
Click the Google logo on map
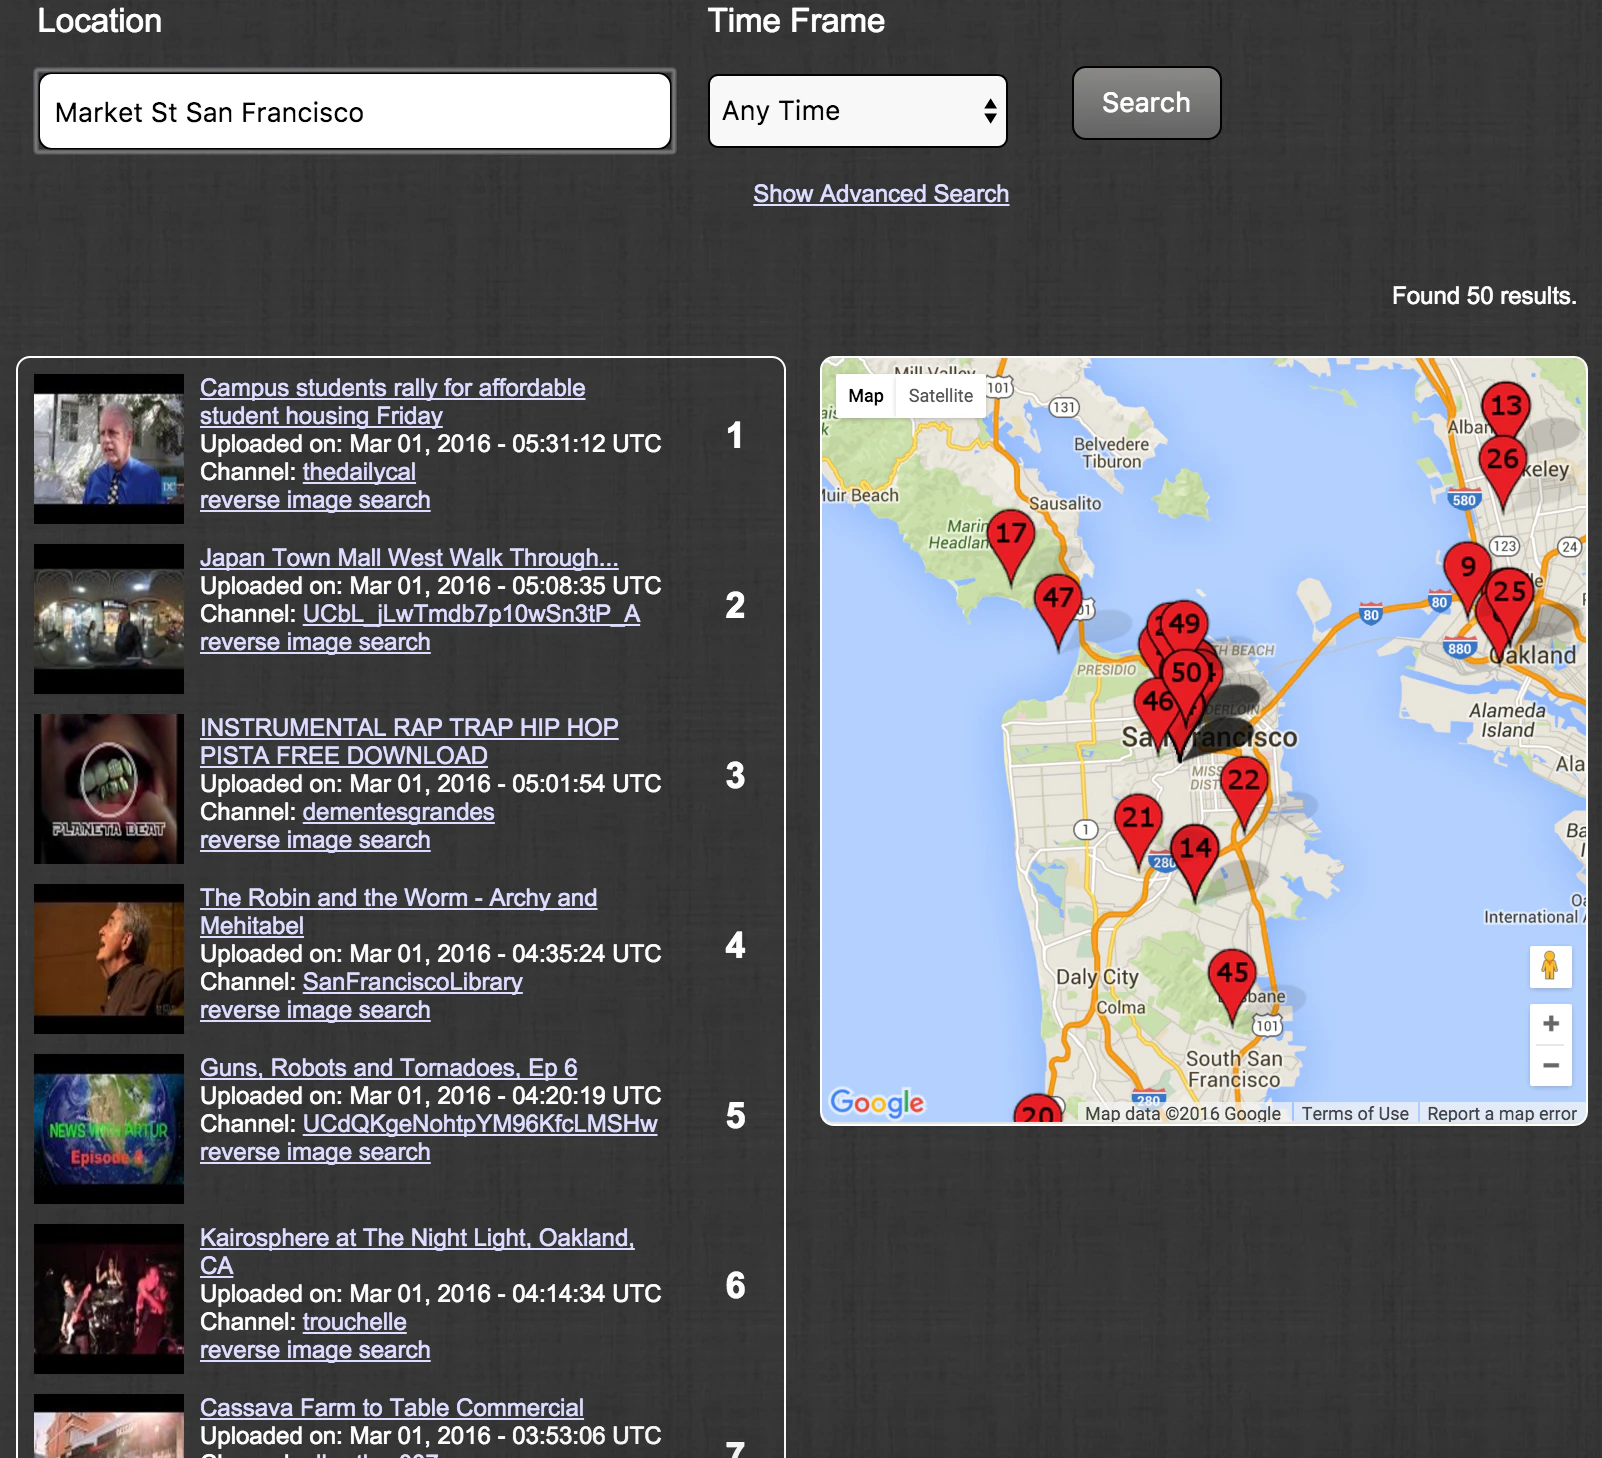[x=877, y=1102]
